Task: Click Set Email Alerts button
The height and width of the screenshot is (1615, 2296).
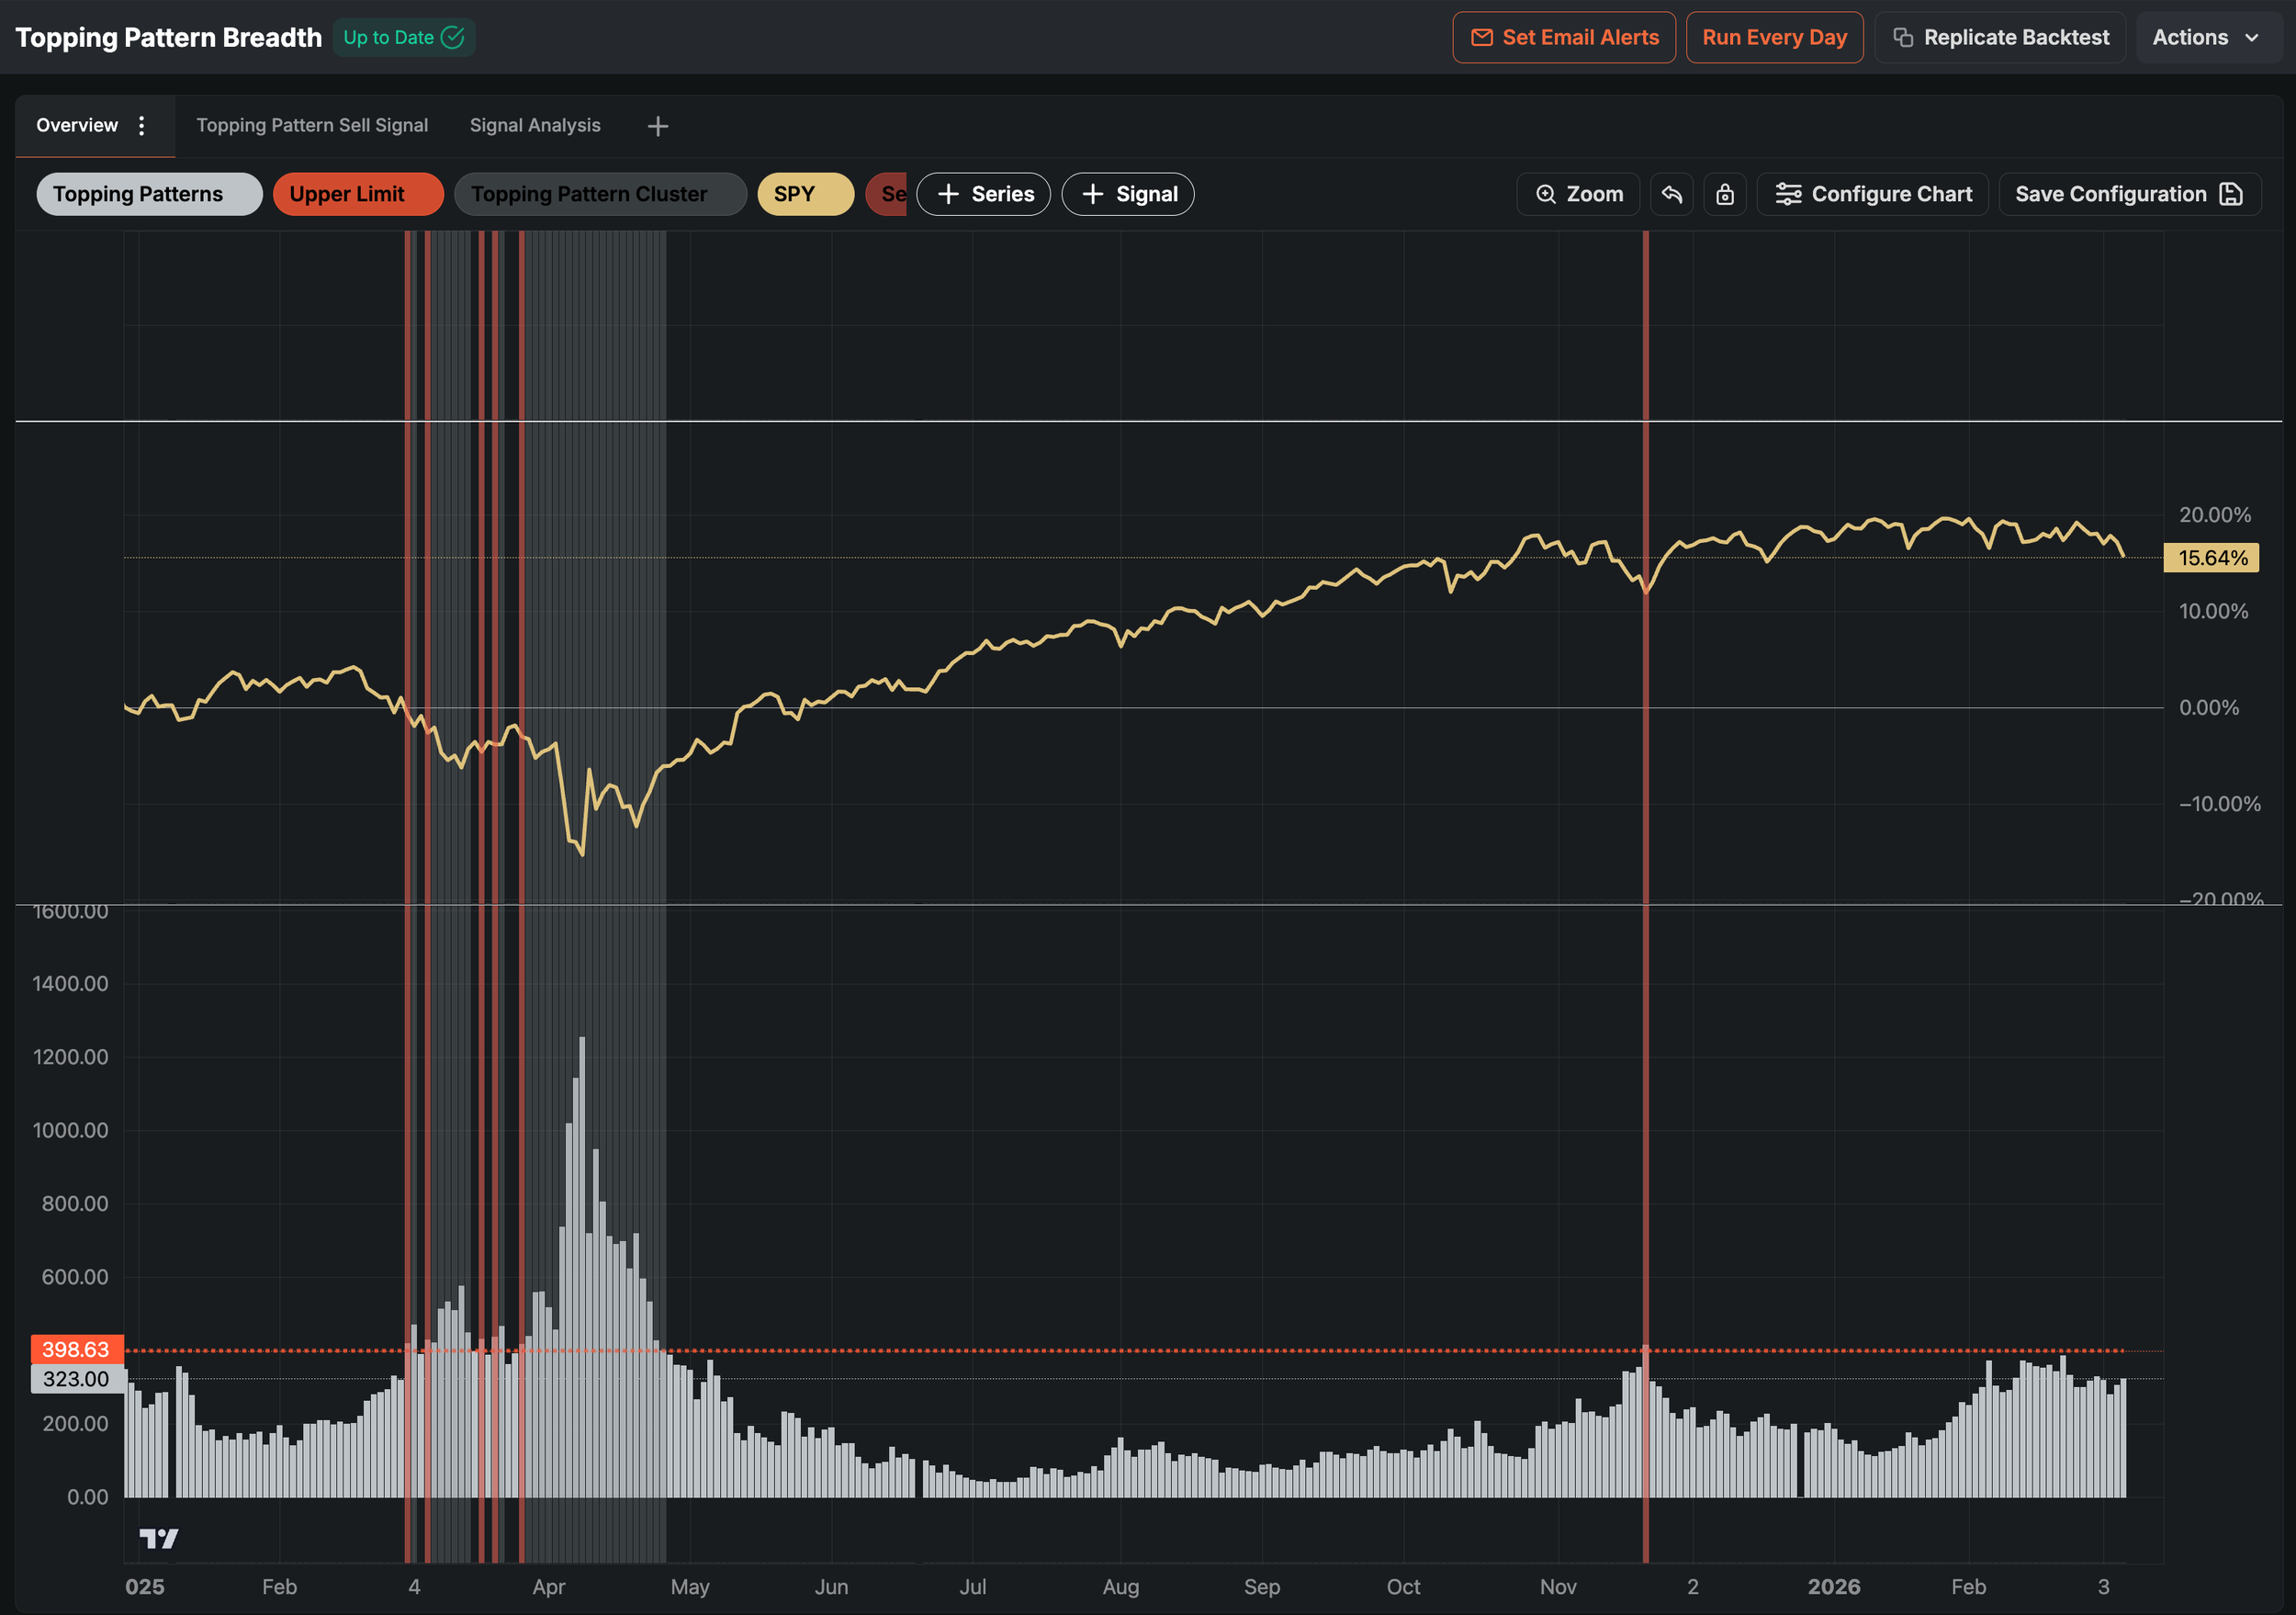Action: pyautogui.click(x=1564, y=37)
